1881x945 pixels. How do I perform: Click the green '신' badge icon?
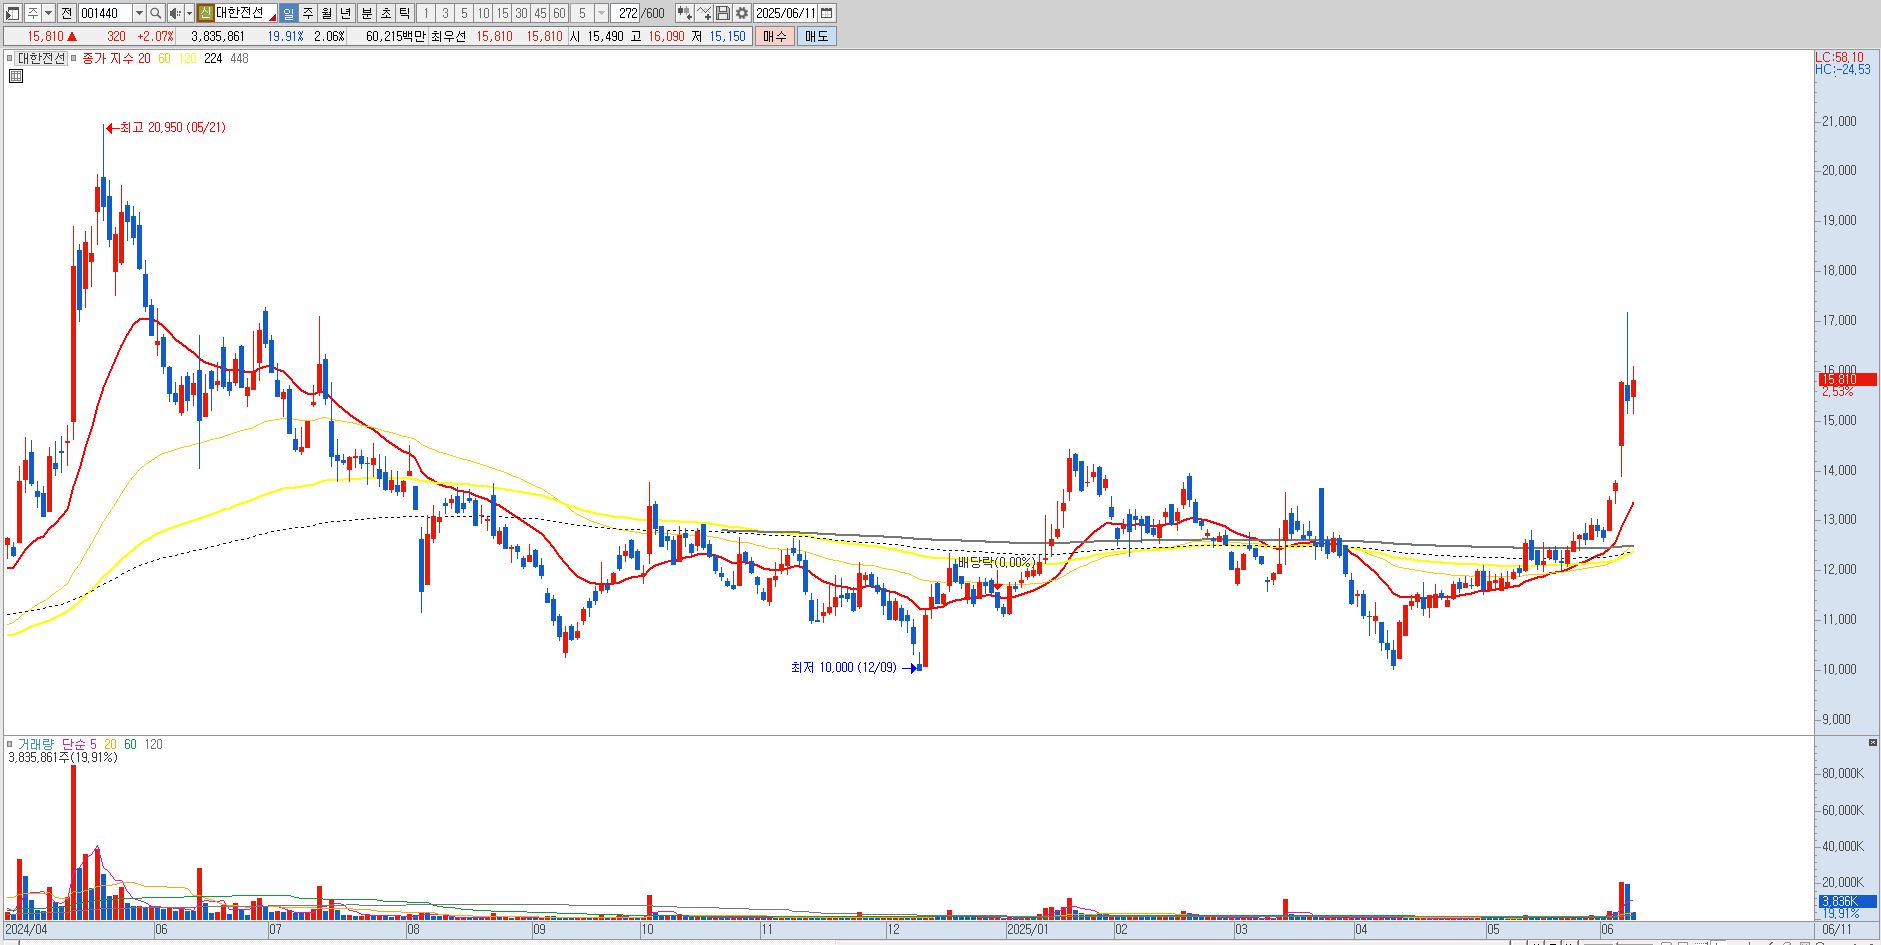(x=205, y=13)
